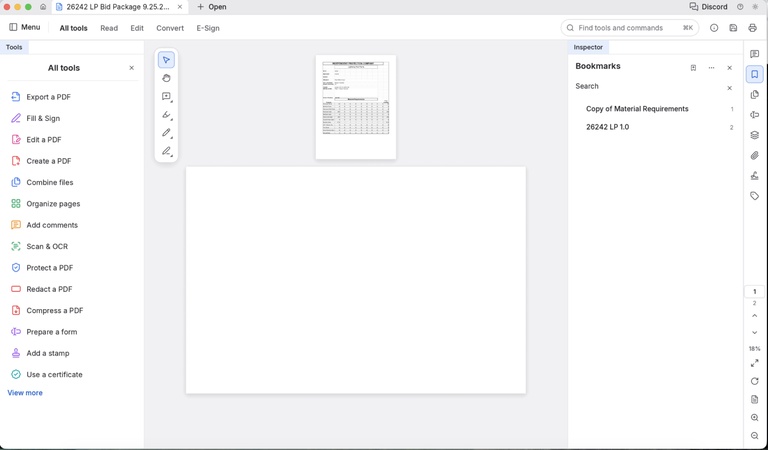Image resolution: width=768 pixels, height=450 pixels.
Task: Click the View more link
Action: coord(25,393)
